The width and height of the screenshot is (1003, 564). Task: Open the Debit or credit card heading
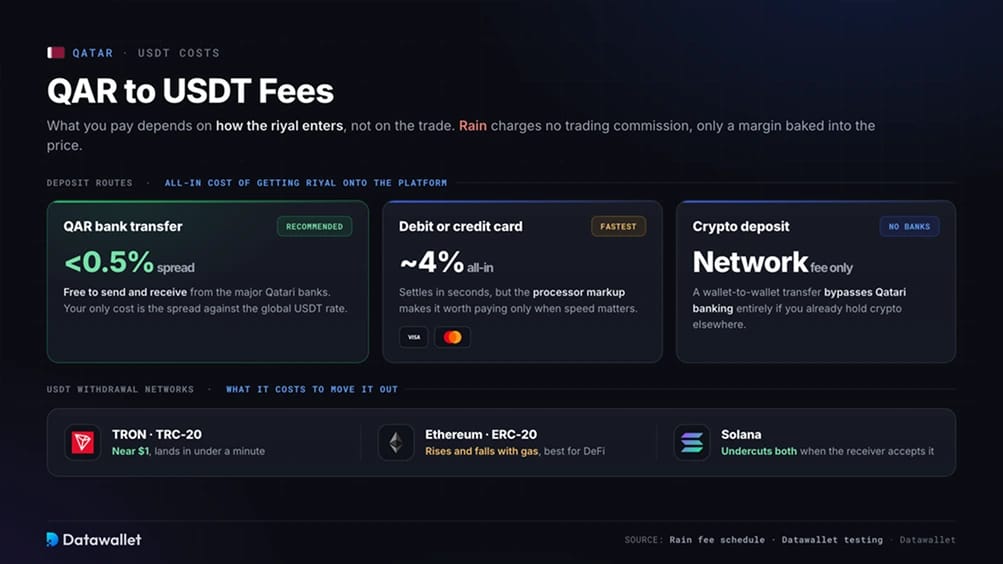click(461, 226)
